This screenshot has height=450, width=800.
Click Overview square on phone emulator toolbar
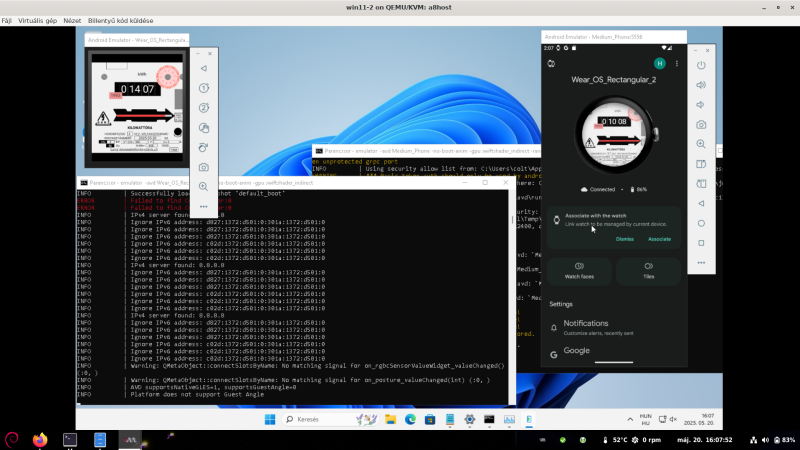pos(701,243)
